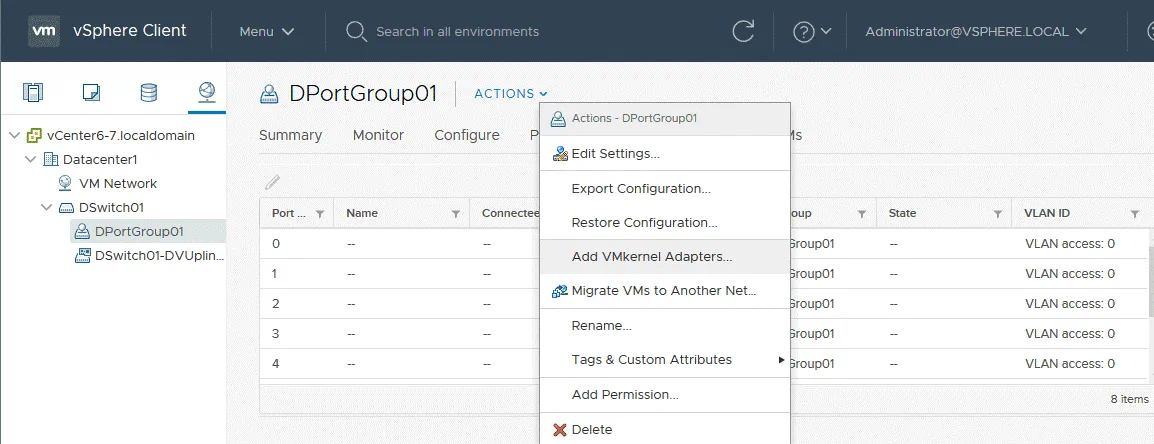Choose Add VMkernel Adapters from menu
Viewport: 1154px width, 444px height.
point(651,256)
